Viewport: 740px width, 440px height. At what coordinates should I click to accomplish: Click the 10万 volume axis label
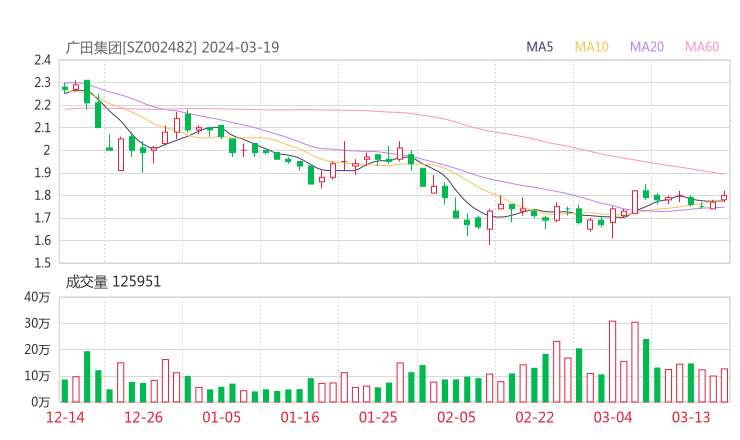pyautogui.click(x=37, y=376)
